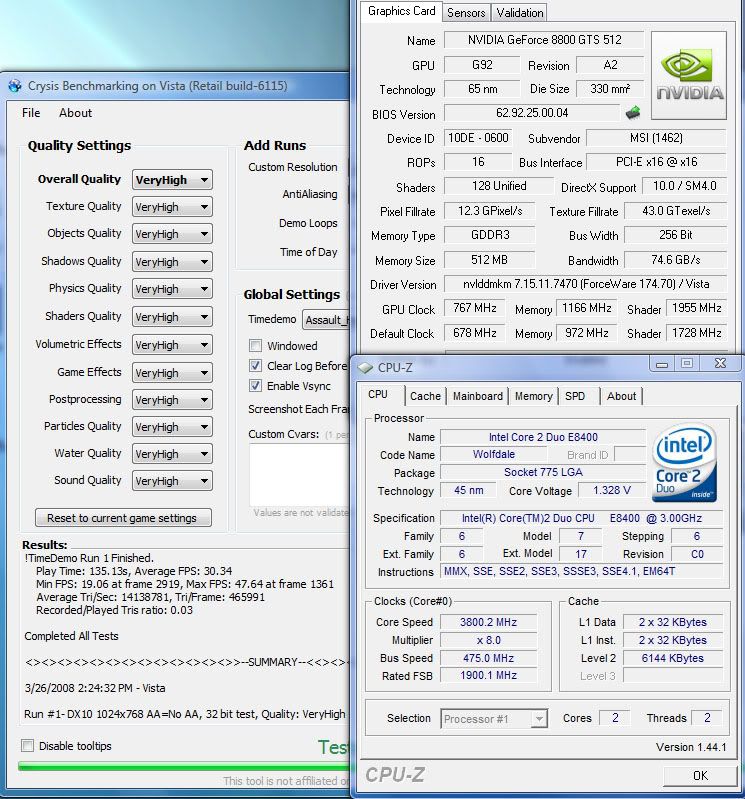Viewport: 745px width, 799px height.
Task: Click the NVIDIA logo in GPU-Z
Action: [689, 75]
